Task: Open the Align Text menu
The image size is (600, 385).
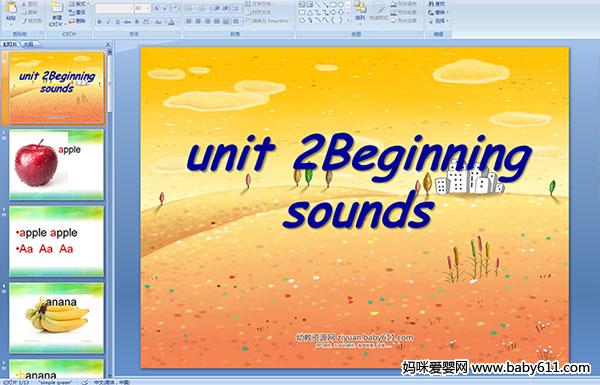Action: (261, 12)
